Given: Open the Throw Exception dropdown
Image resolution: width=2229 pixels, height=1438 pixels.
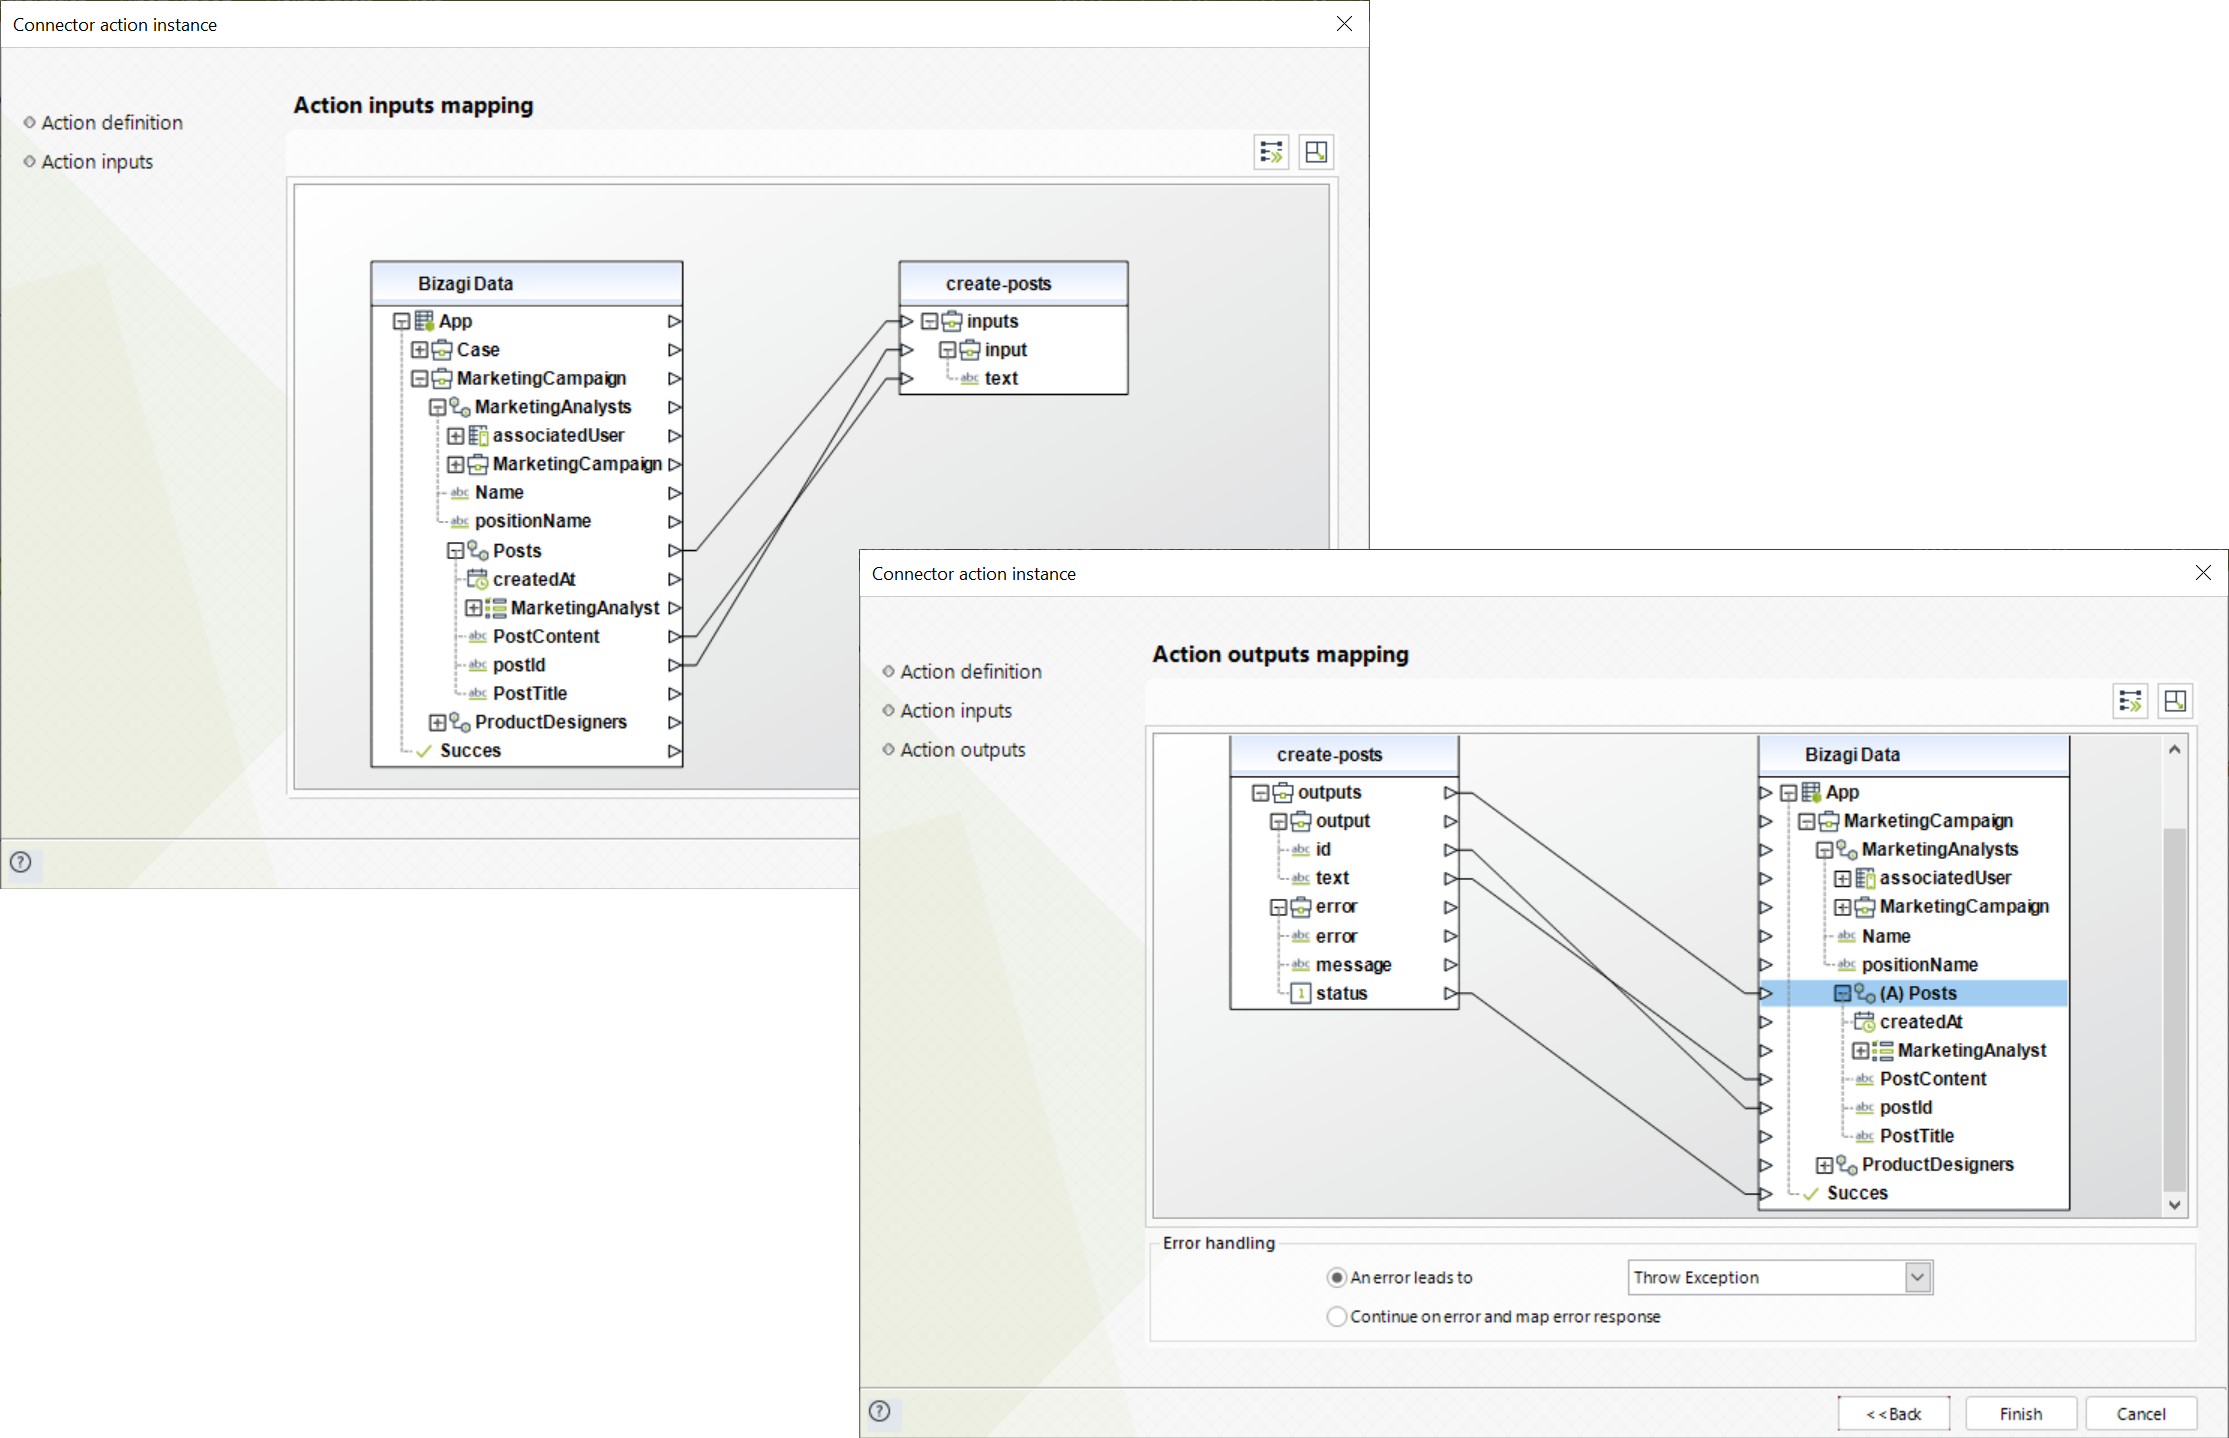Looking at the screenshot, I should (x=1917, y=1277).
